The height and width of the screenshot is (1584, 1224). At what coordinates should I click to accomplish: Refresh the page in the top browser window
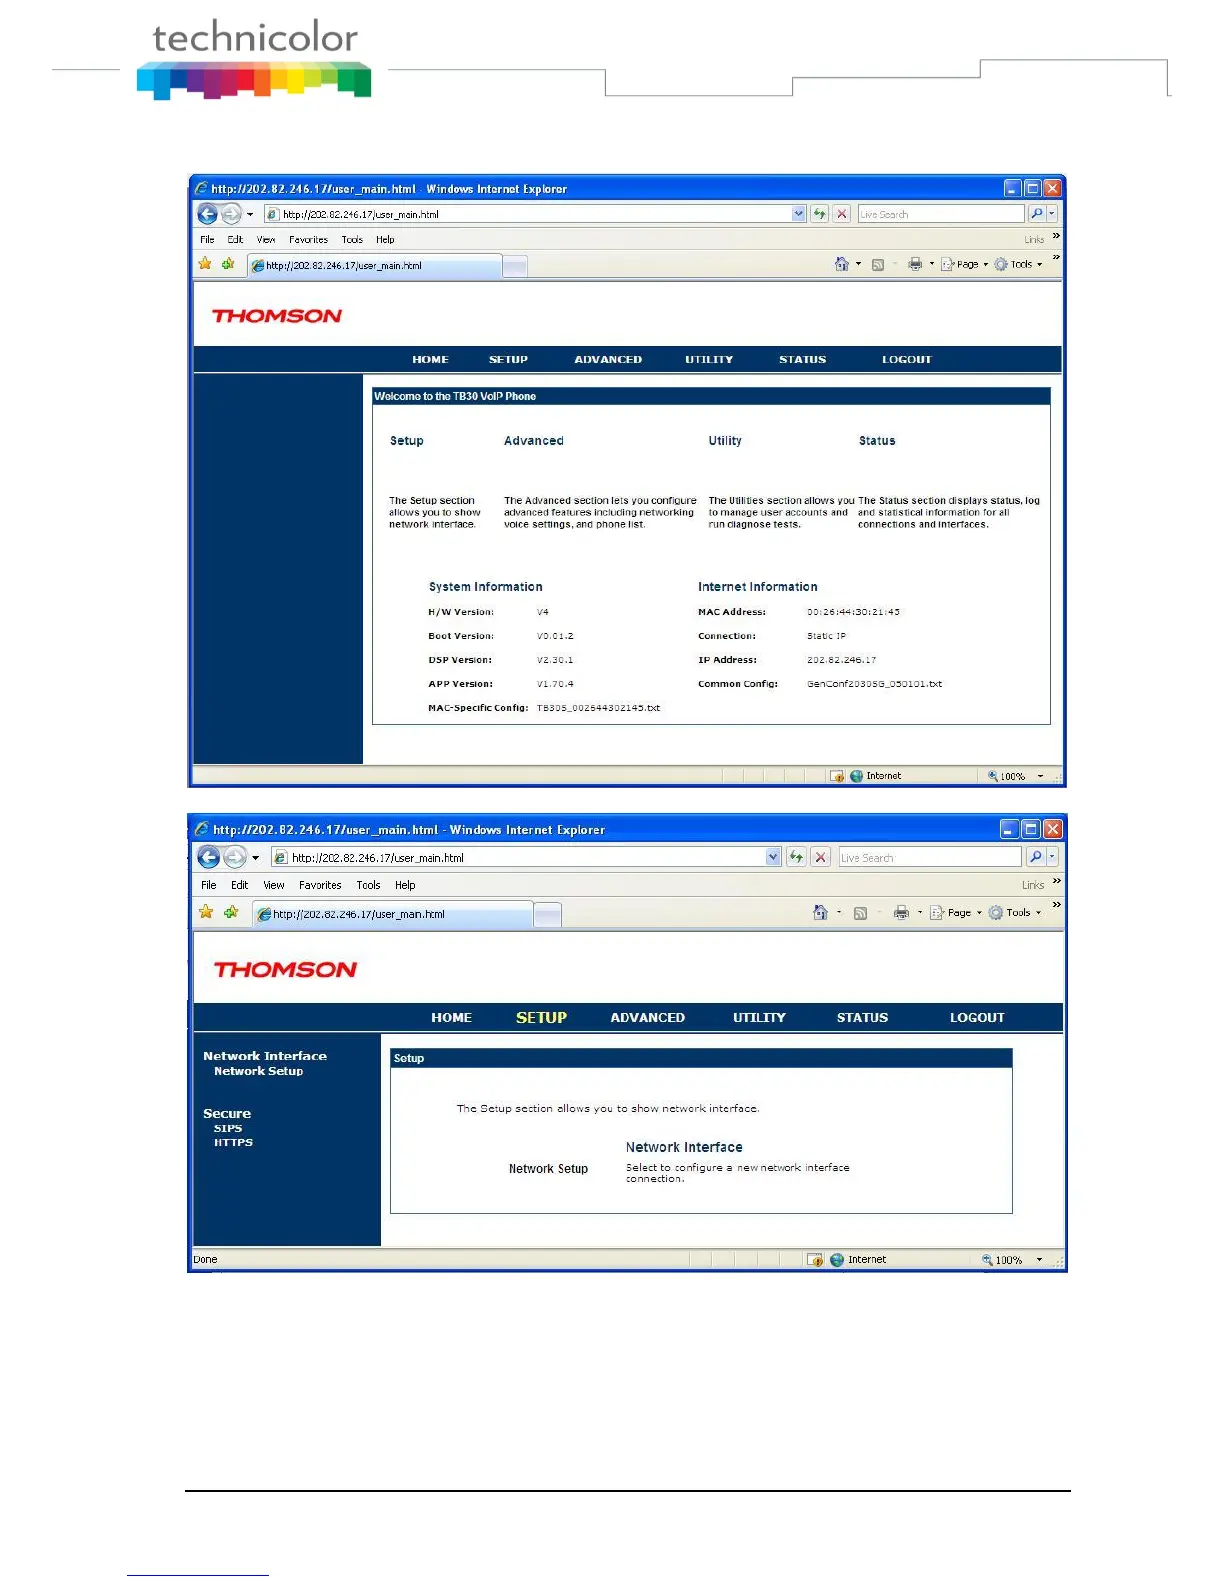click(x=820, y=214)
